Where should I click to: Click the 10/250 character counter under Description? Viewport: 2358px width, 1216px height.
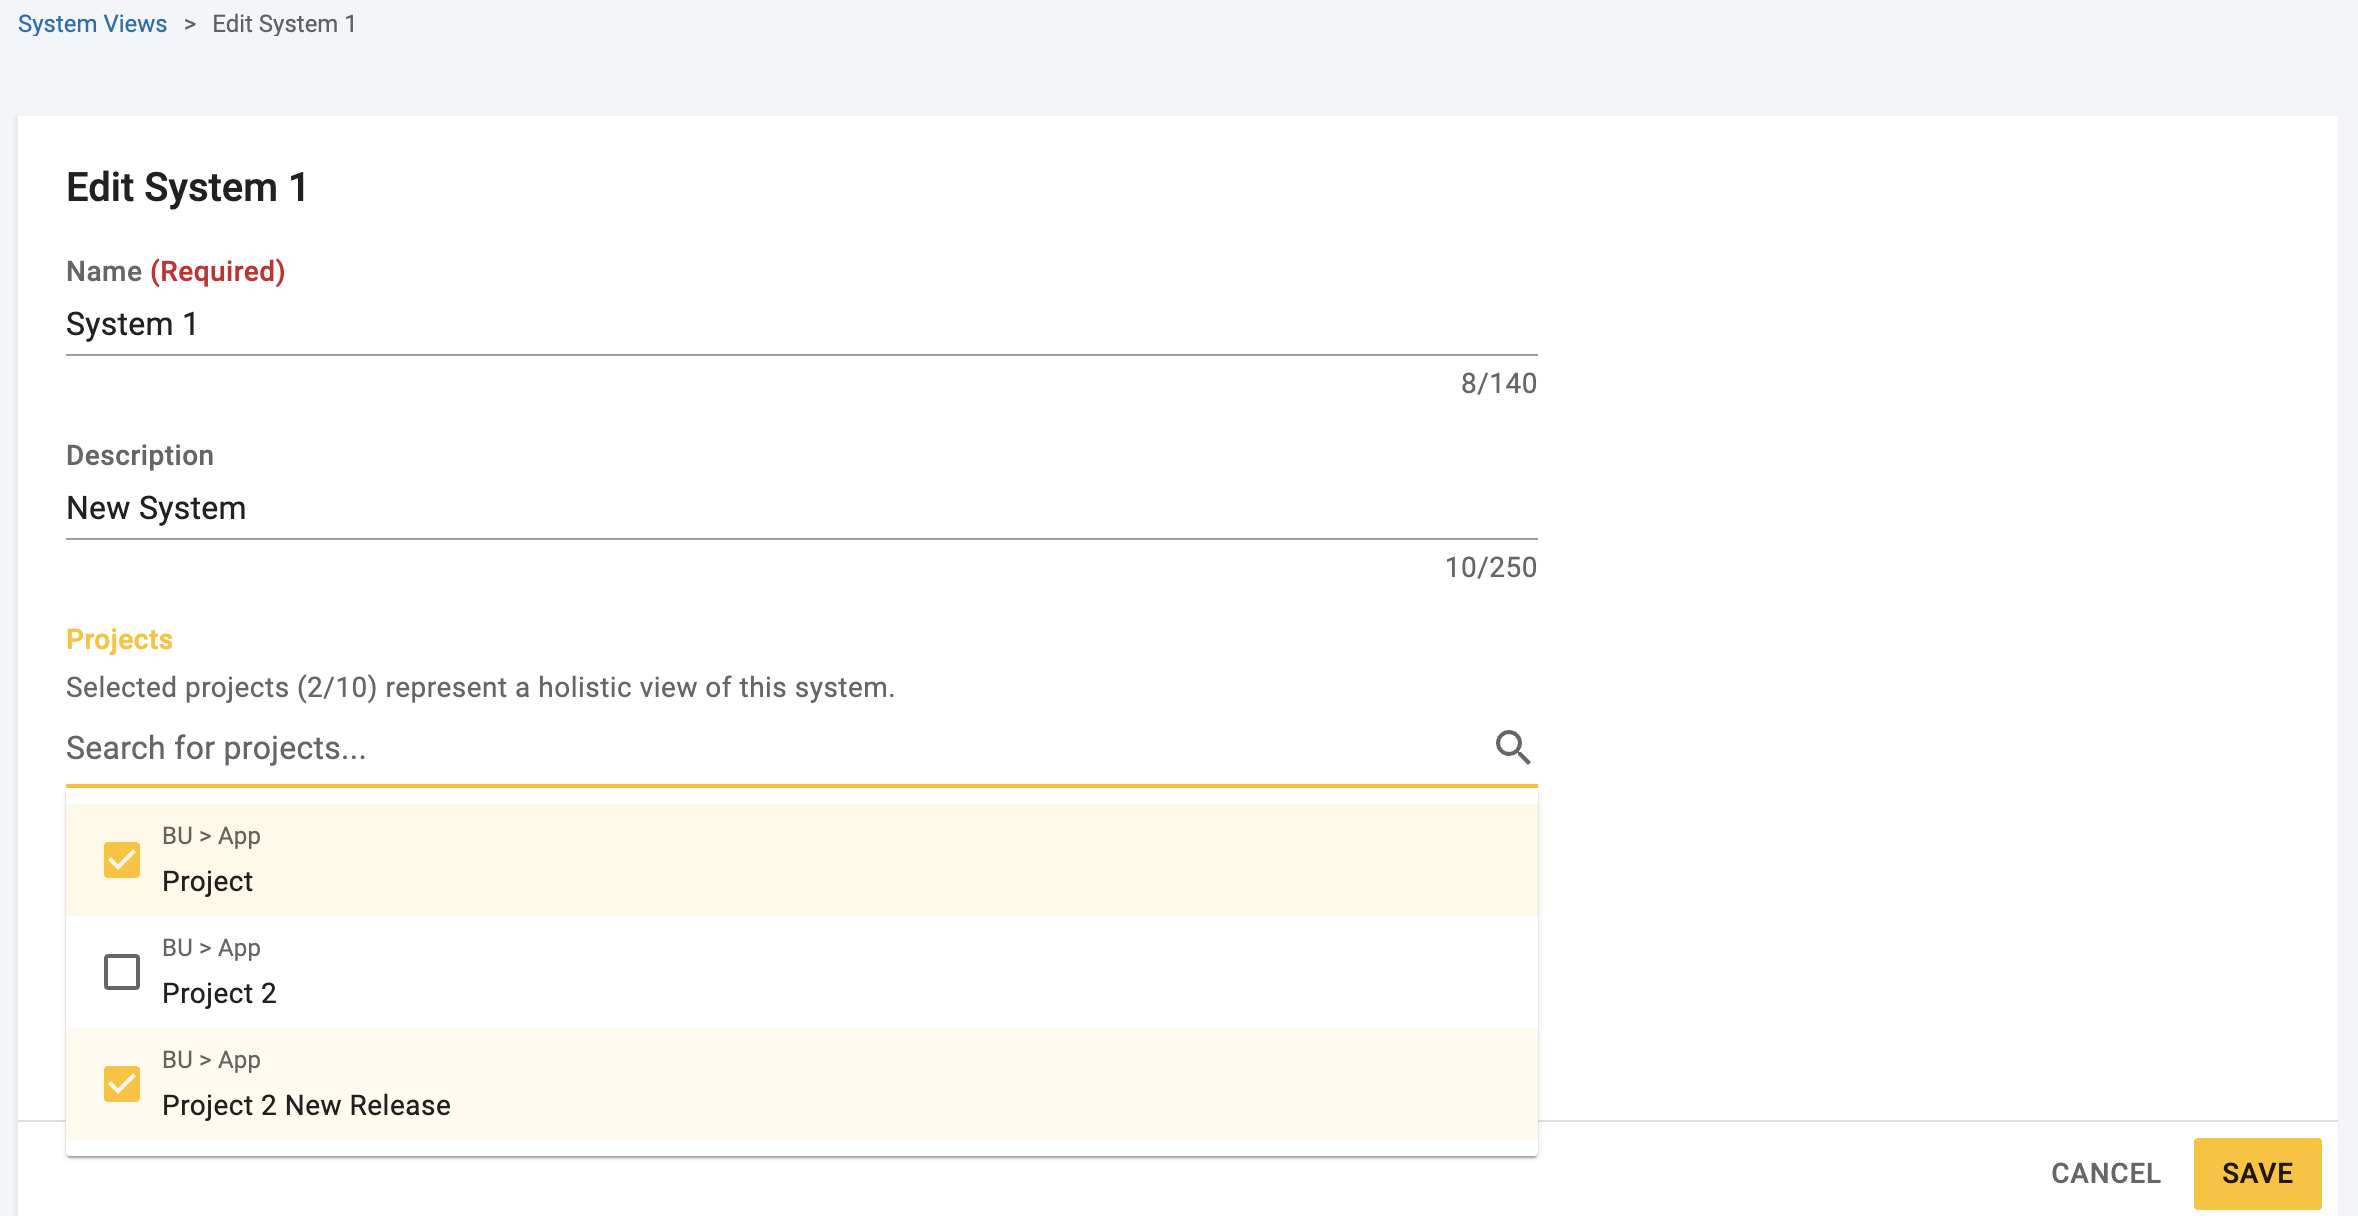coord(1491,567)
